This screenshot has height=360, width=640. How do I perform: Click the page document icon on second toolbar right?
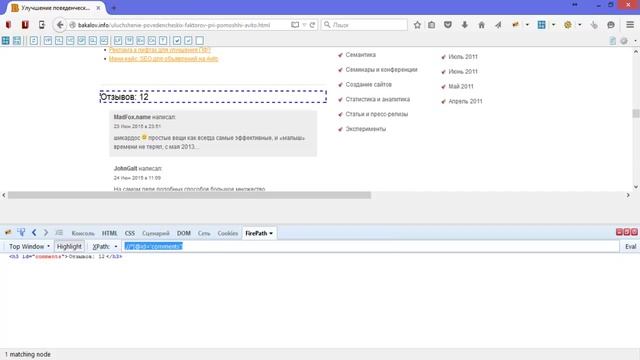tap(613, 40)
